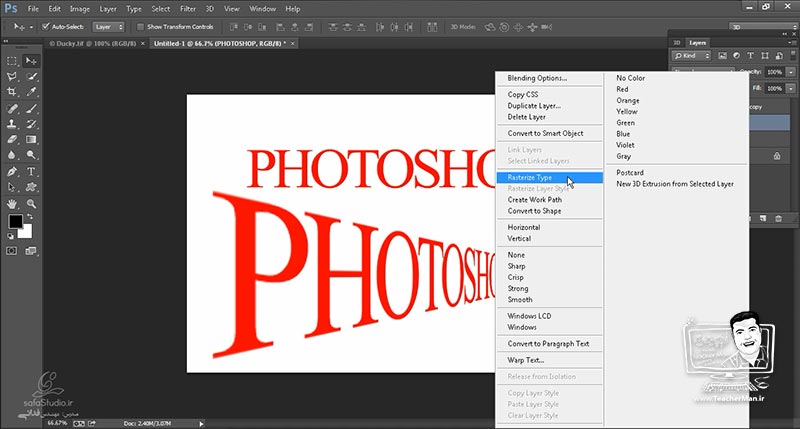Select the Clone Stamp tool
Screen dimensions: 800x429
pos(12,124)
